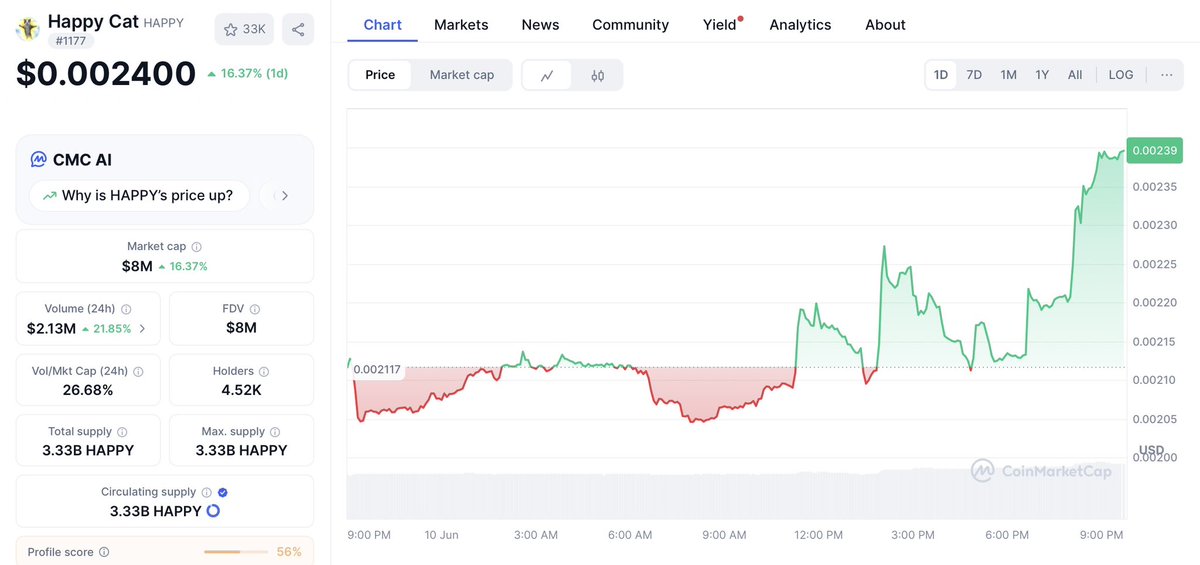Open the Chart tab

(x=383, y=24)
